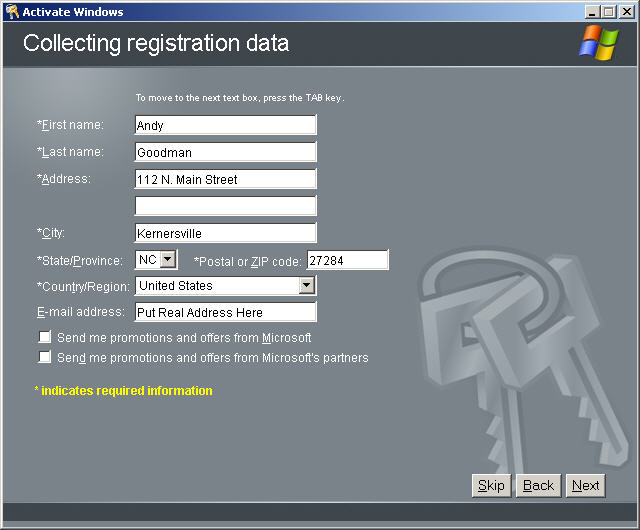Click the Microsoft's partners promotions label text
Screen dimensions: 640x530
[213, 358]
